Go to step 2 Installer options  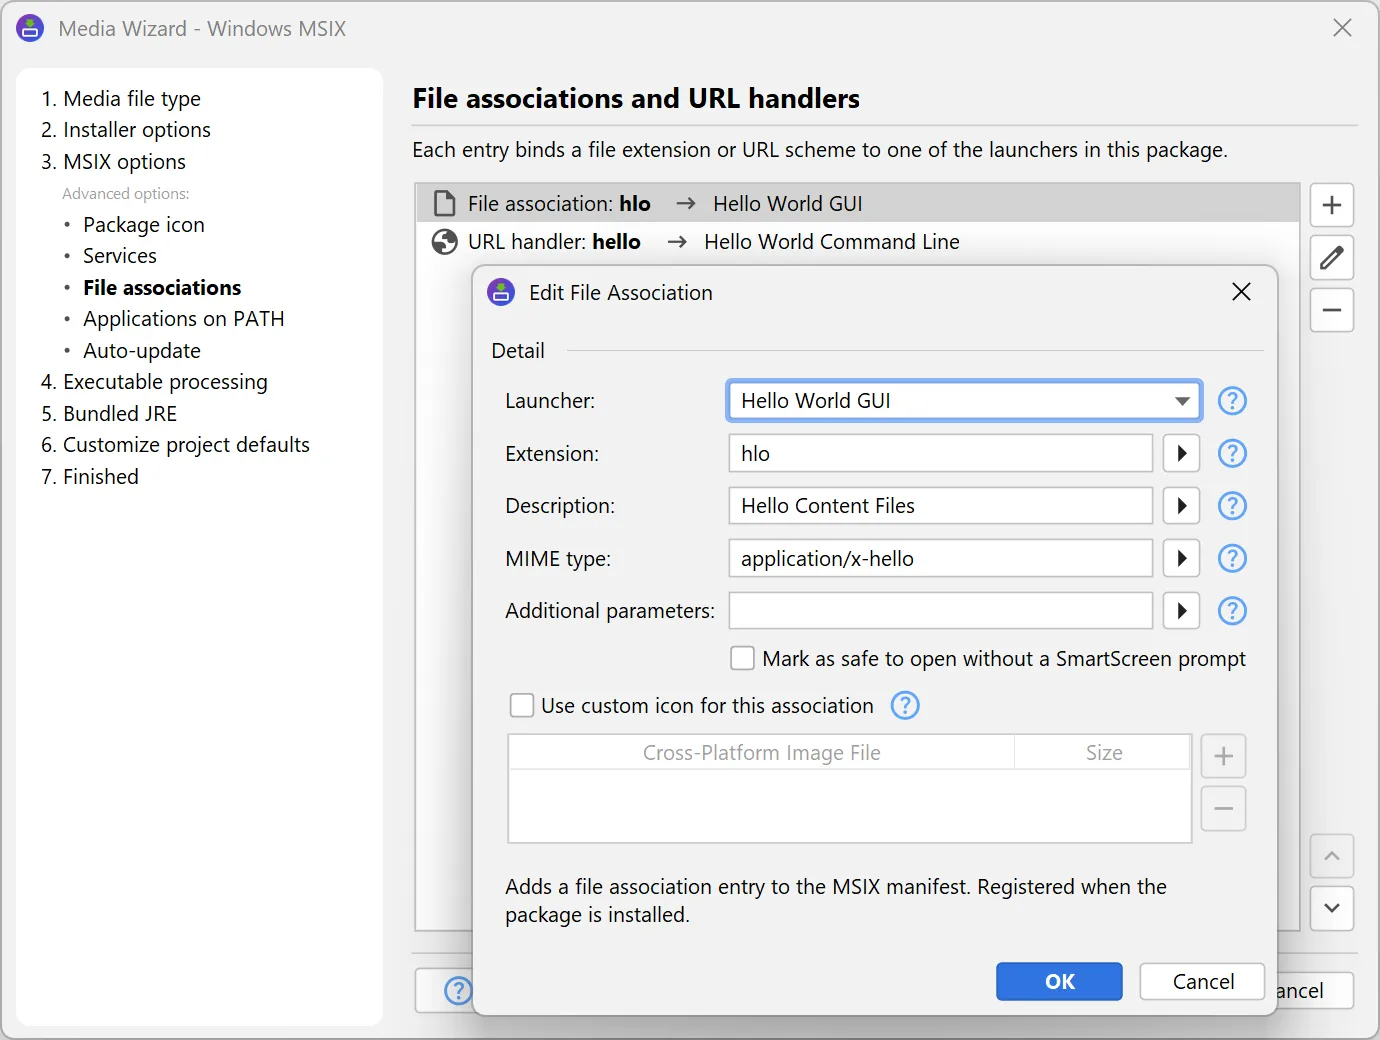point(126,130)
